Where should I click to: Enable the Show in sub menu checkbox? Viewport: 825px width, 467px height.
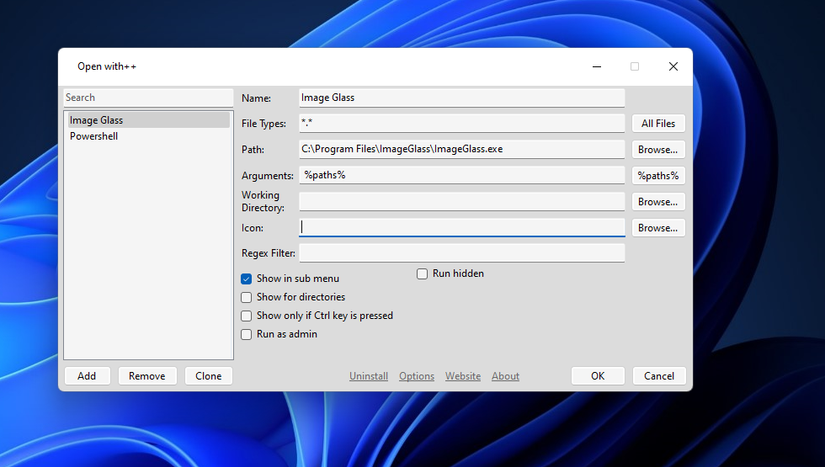pos(246,279)
